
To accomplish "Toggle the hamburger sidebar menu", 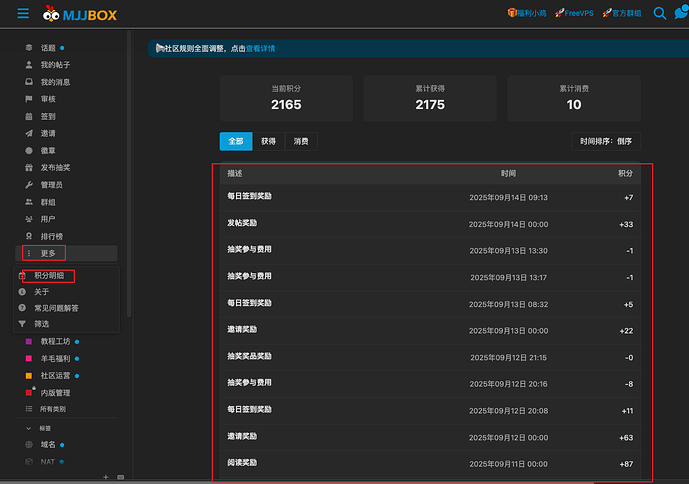I will [x=23, y=14].
